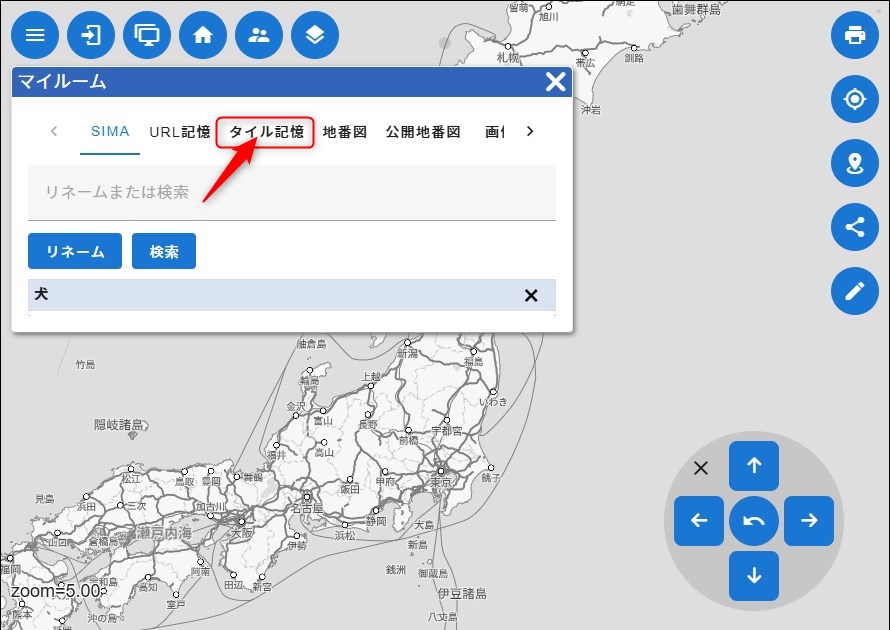The width and height of the screenshot is (890, 630).
Task: Open the monitor display icon button
Action: click(147, 36)
